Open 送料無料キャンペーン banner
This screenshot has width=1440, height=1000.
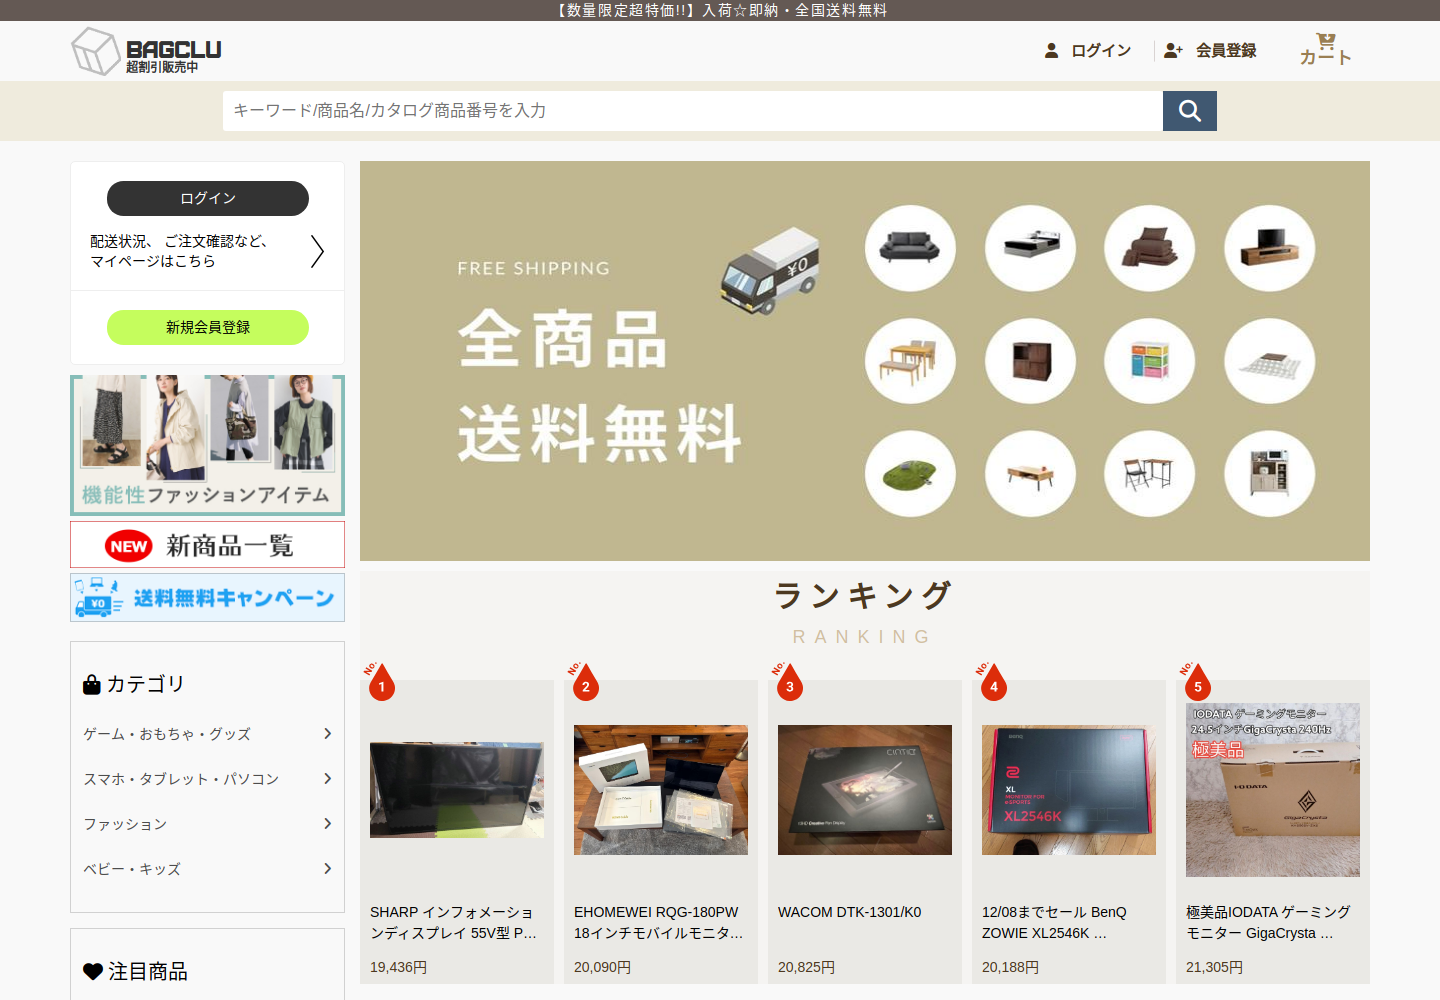coord(208,597)
